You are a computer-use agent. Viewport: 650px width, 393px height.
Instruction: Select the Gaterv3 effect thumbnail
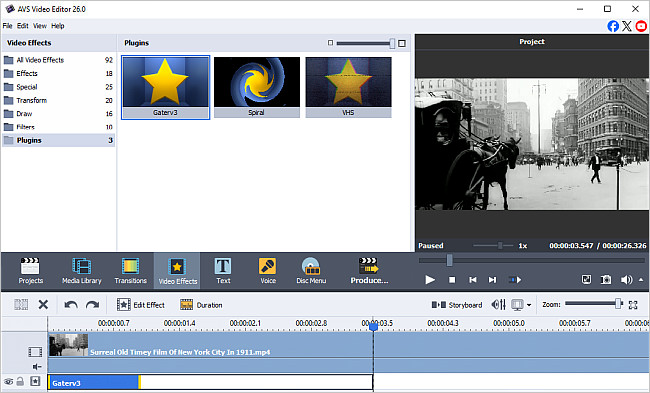point(165,87)
